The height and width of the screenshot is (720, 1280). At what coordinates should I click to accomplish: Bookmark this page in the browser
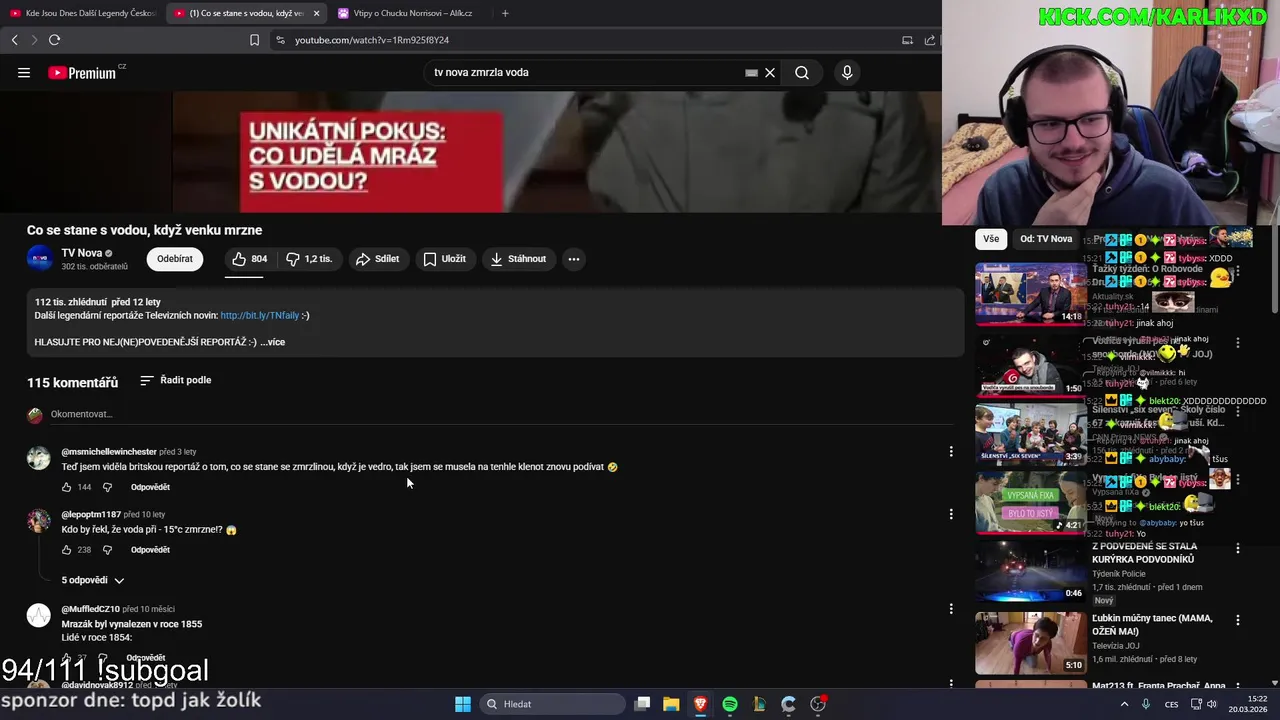pyautogui.click(x=254, y=40)
